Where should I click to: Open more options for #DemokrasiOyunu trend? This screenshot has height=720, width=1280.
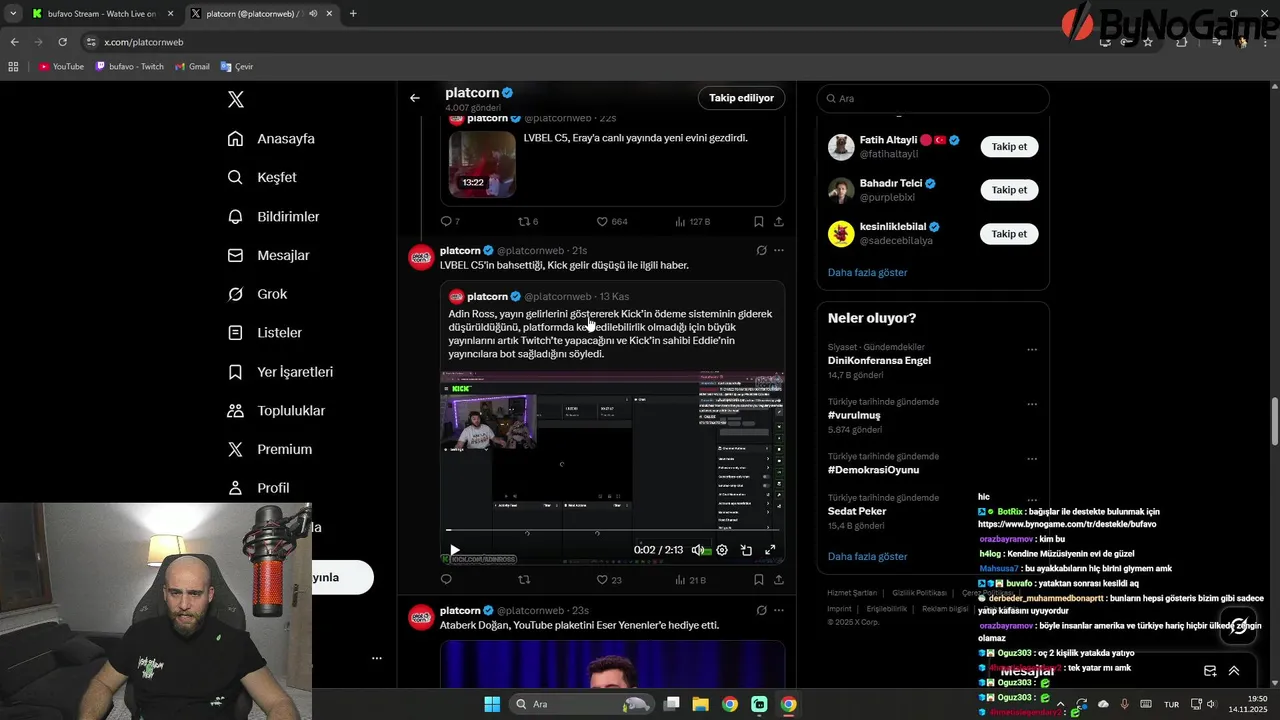pos(1032,460)
